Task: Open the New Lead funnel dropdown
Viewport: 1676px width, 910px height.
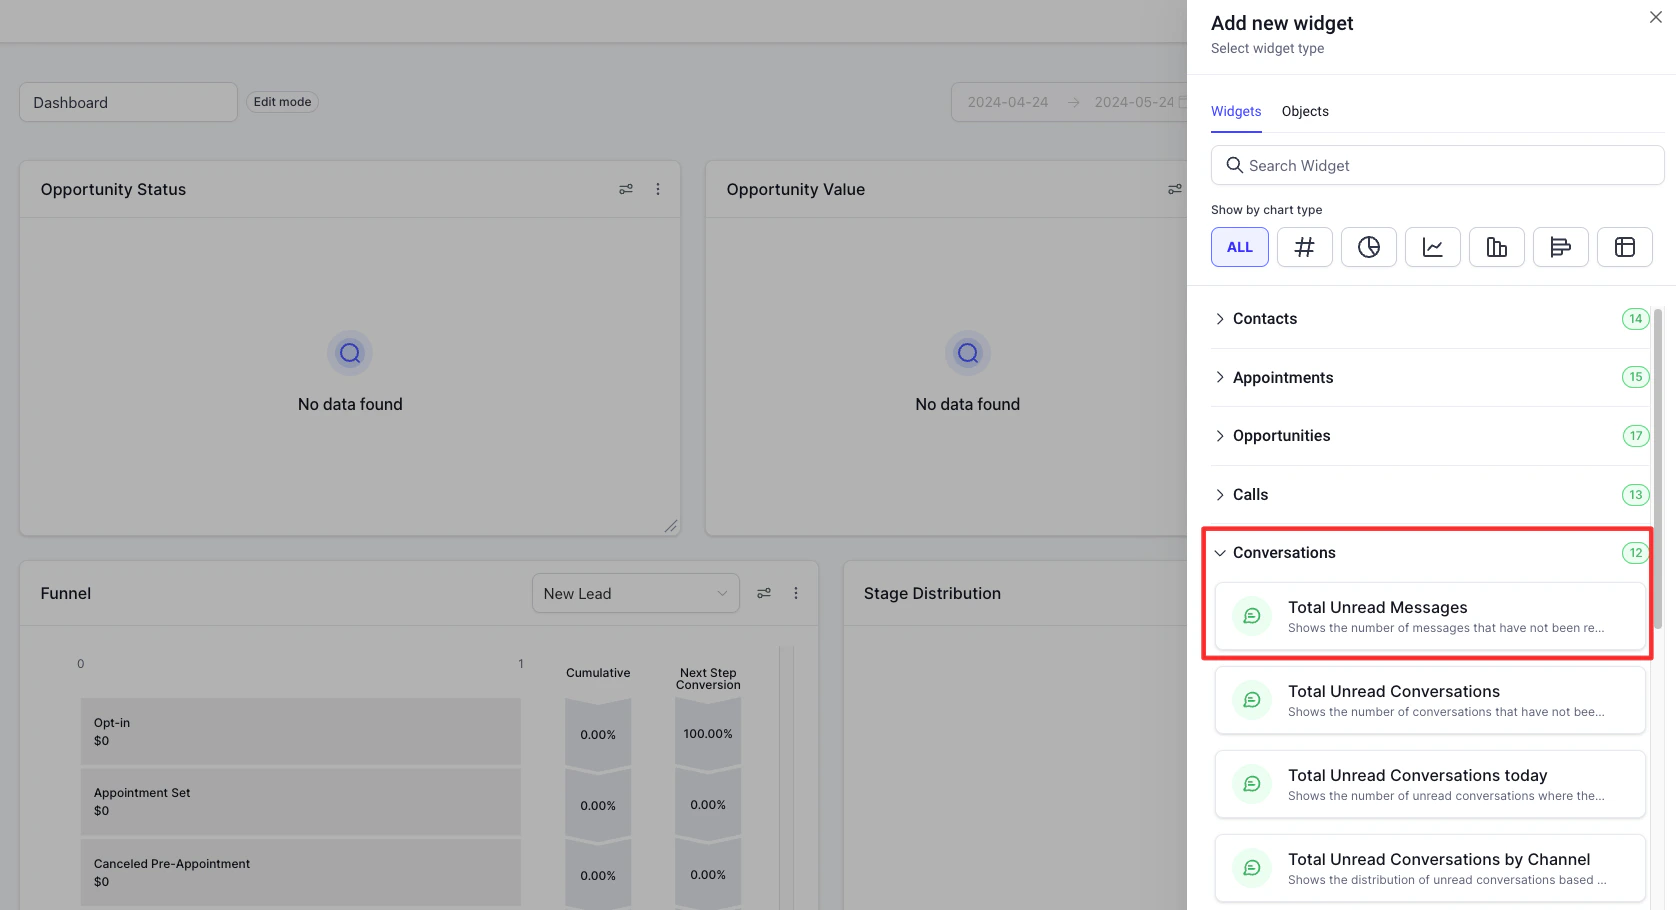Action: click(636, 593)
